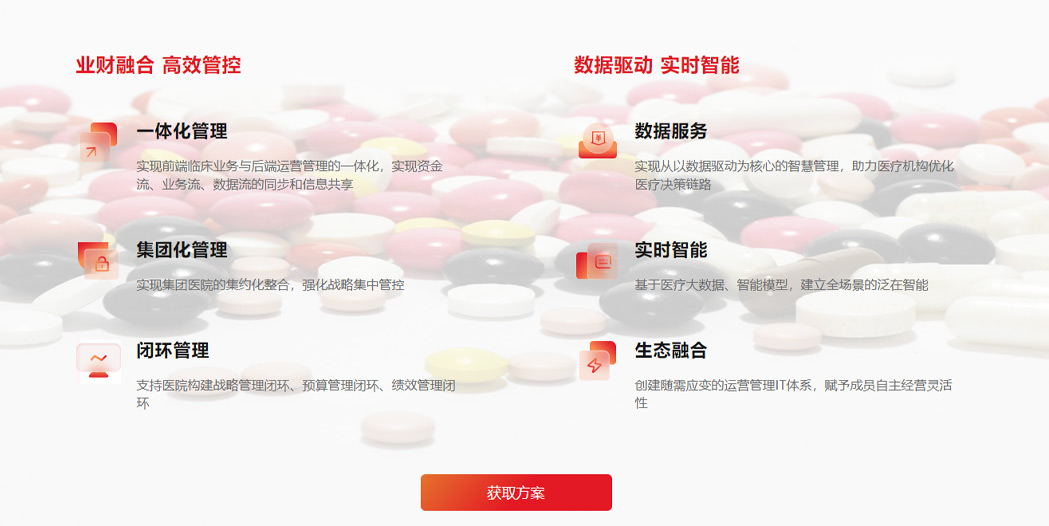Click the description about 医疗大数据、智能模型
Viewport: 1049px width, 526px height.
(781, 285)
